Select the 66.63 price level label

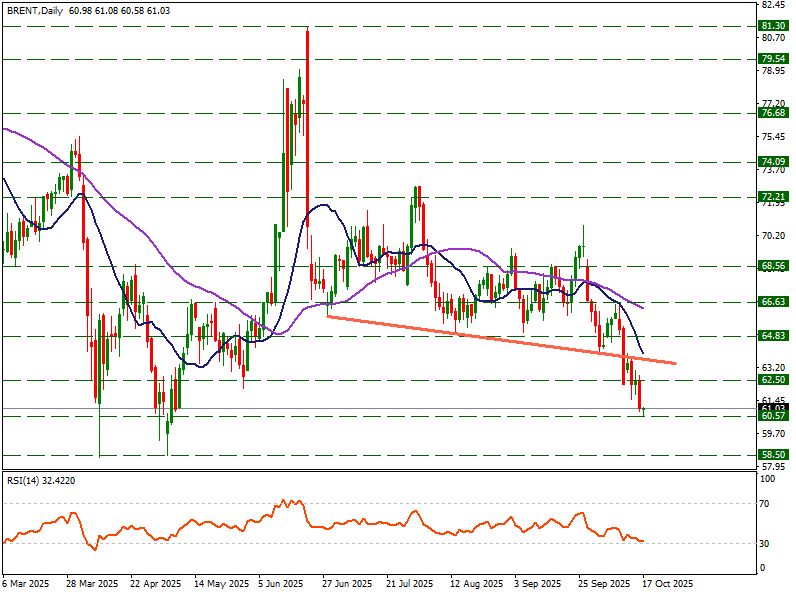pos(772,301)
